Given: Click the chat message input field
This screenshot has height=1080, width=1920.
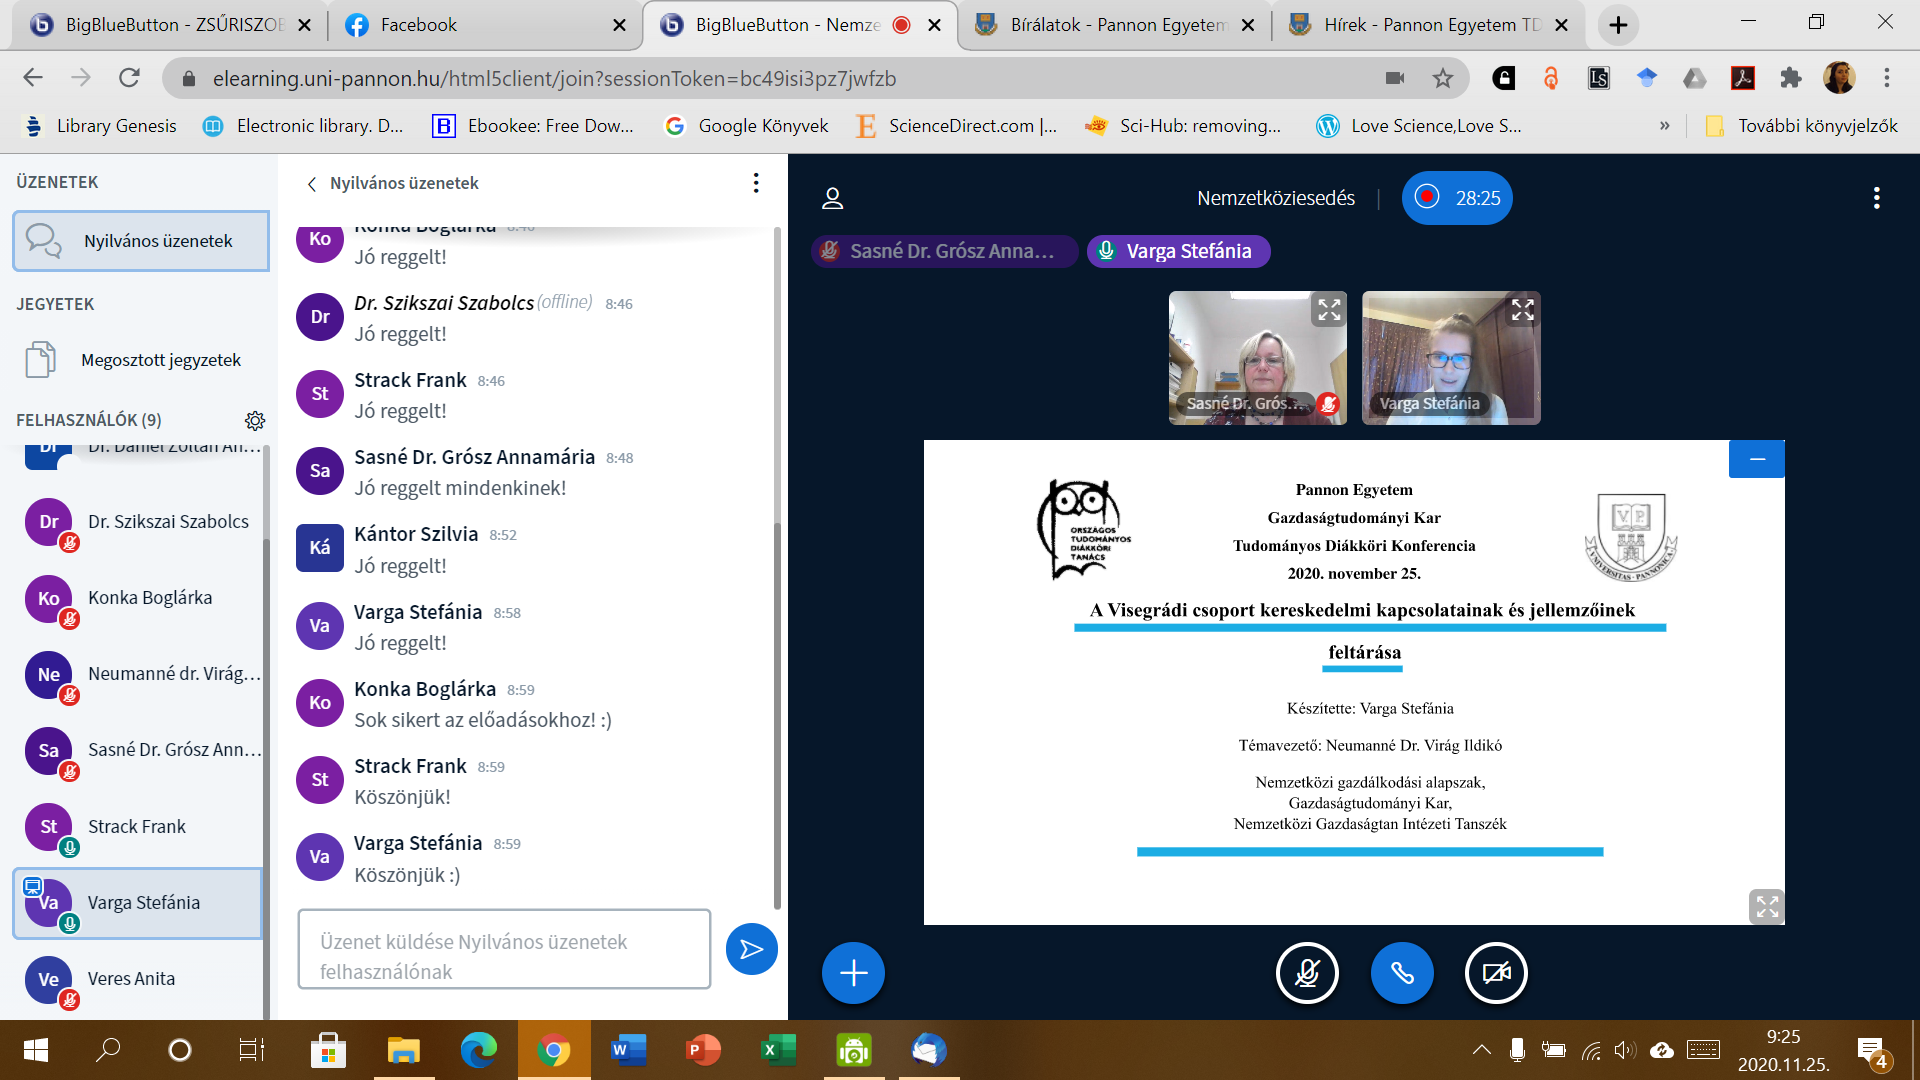Looking at the screenshot, I should tap(504, 949).
